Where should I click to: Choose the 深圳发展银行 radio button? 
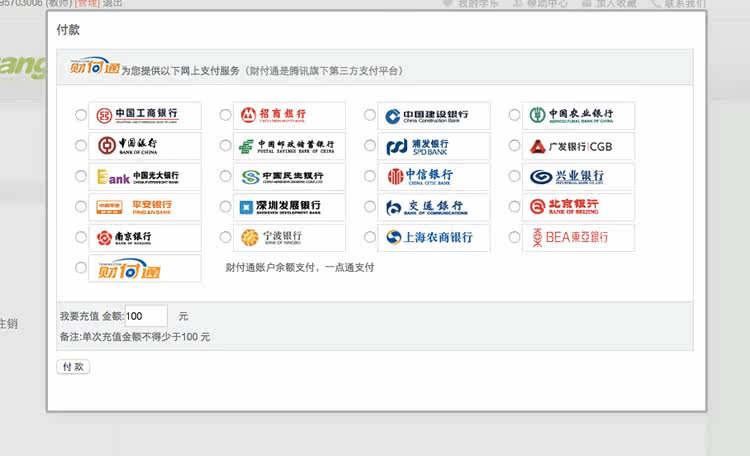(225, 207)
